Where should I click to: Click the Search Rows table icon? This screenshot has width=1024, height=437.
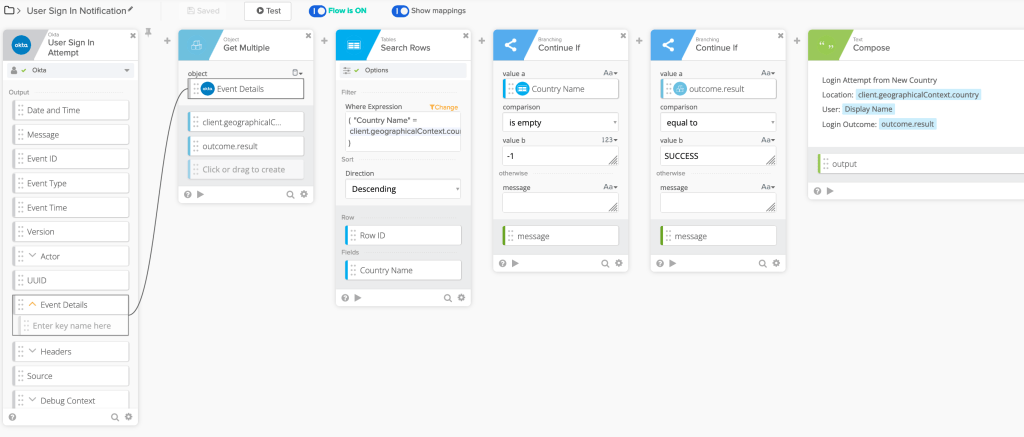354,45
